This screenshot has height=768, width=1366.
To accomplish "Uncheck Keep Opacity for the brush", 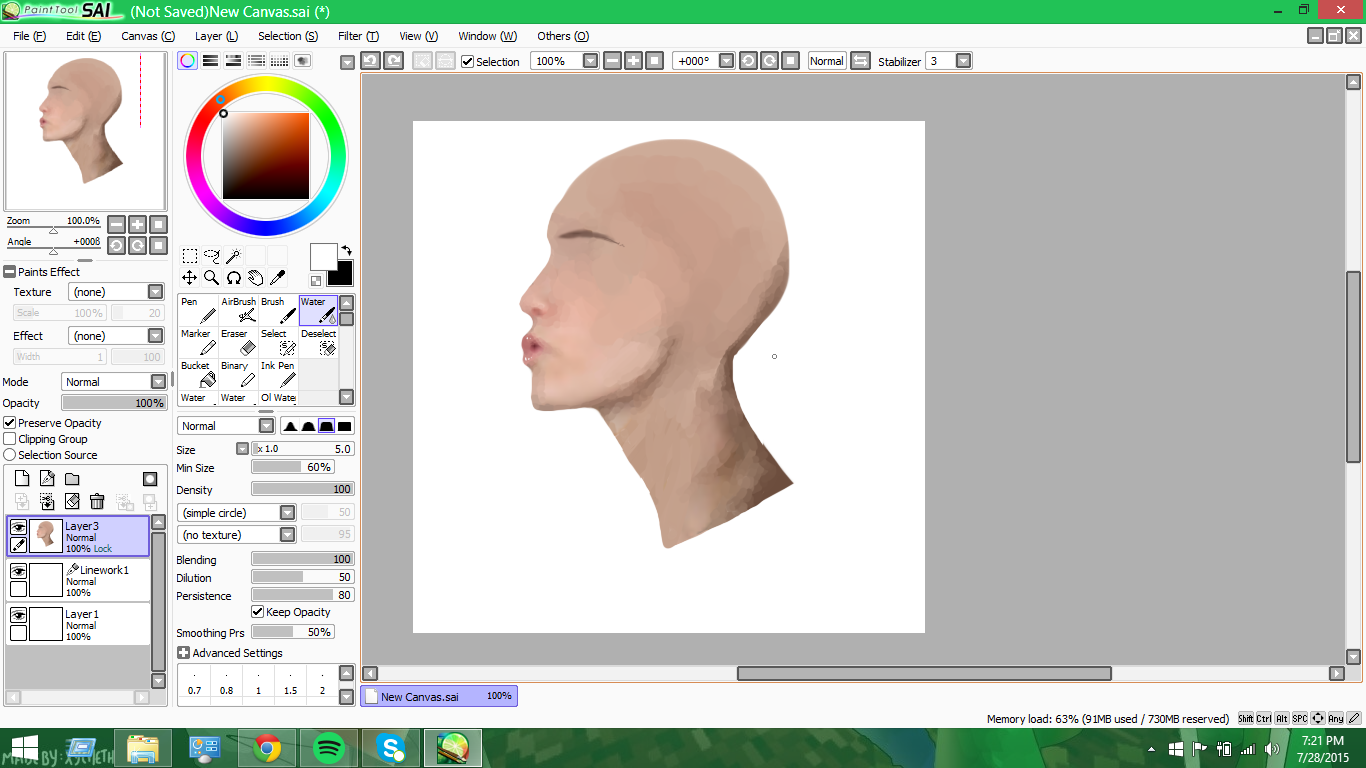I will [258, 612].
